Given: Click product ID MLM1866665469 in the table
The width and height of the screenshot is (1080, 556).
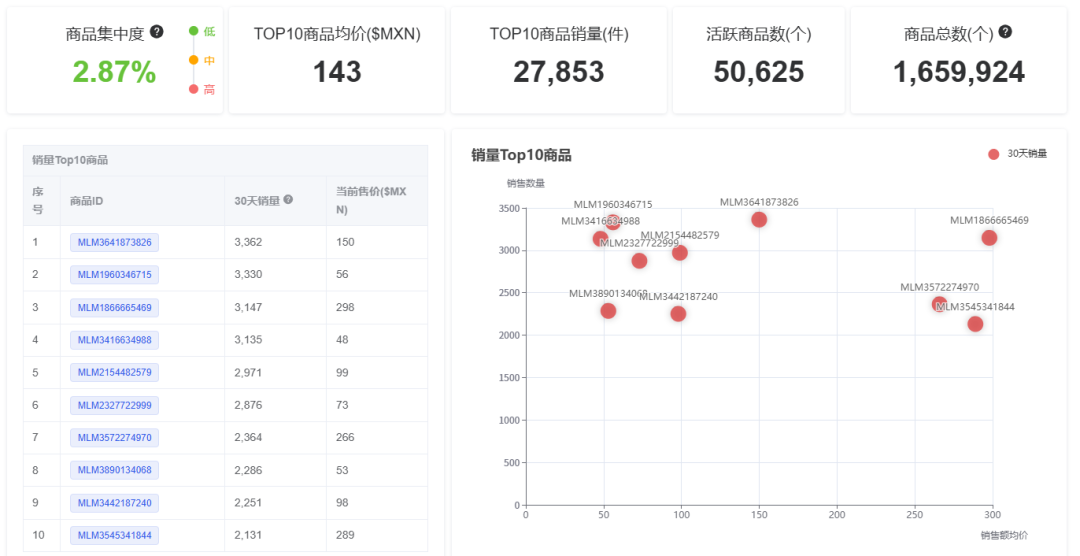Looking at the screenshot, I should pos(114,307).
